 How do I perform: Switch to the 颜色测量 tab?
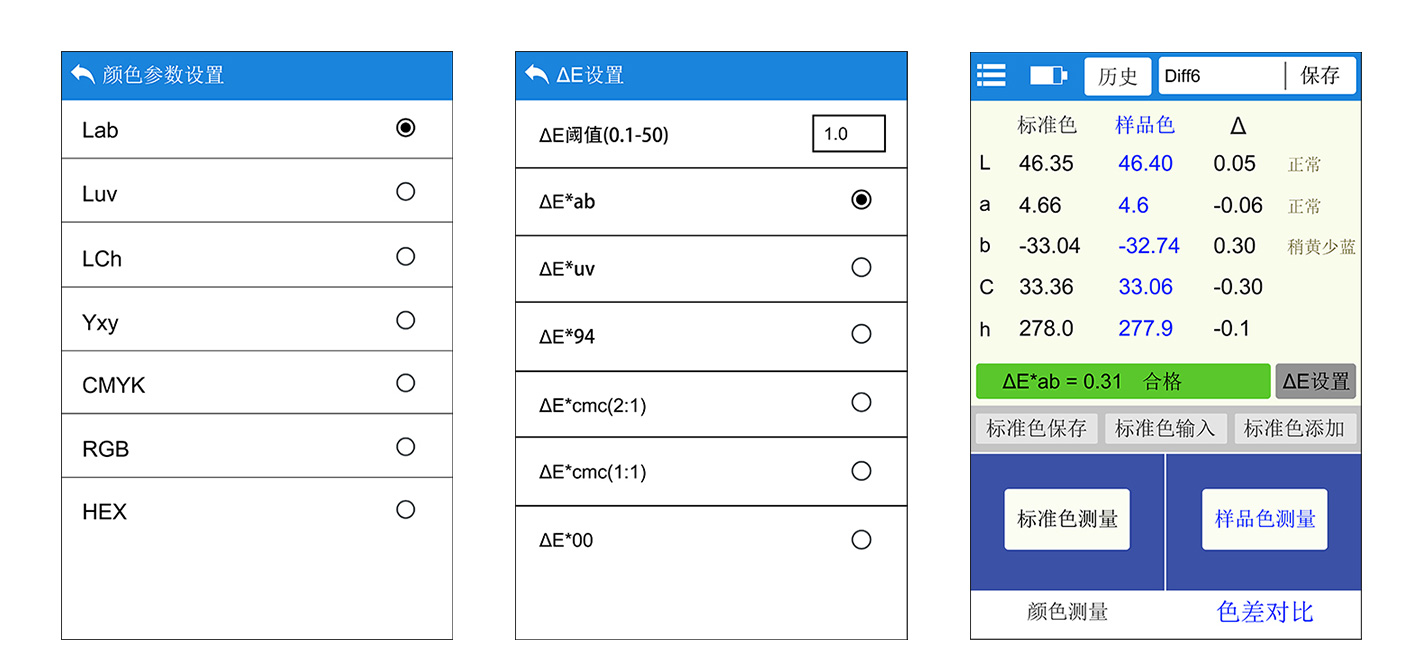coord(1067,612)
